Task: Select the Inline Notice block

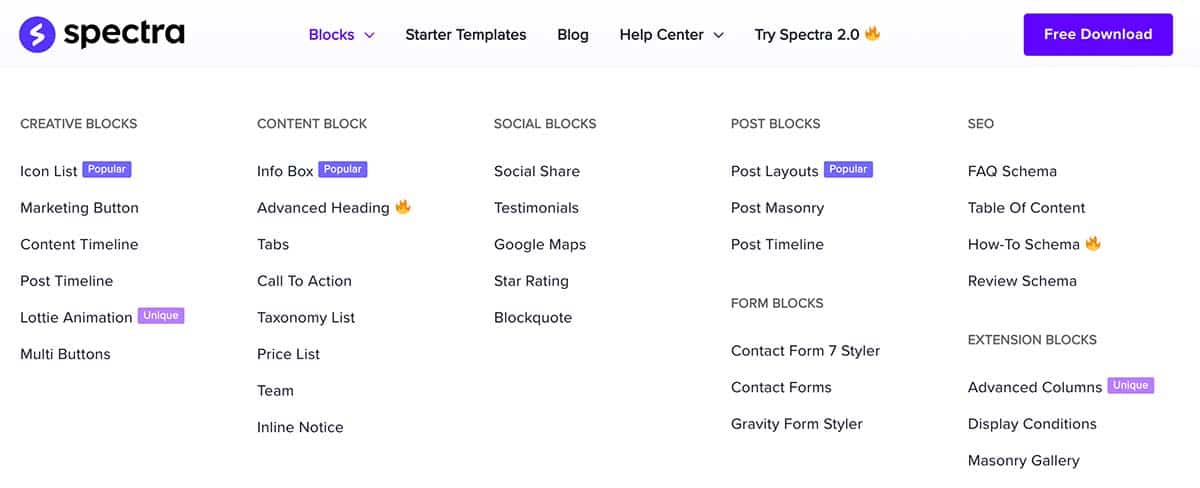Action: (300, 427)
